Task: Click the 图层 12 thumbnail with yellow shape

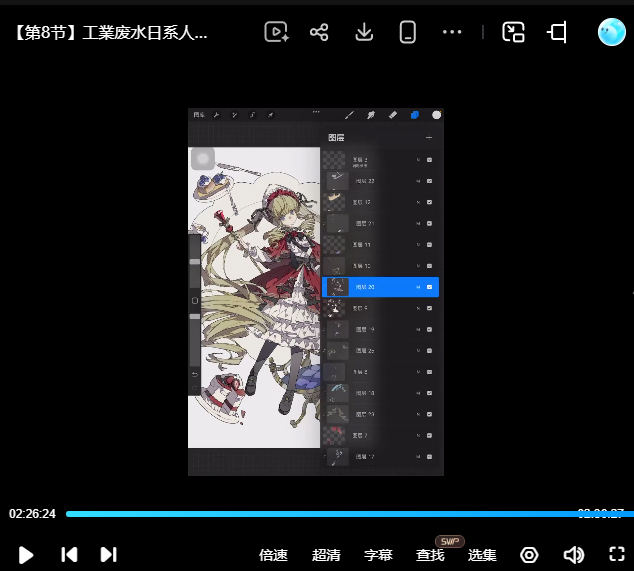Action: point(335,202)
